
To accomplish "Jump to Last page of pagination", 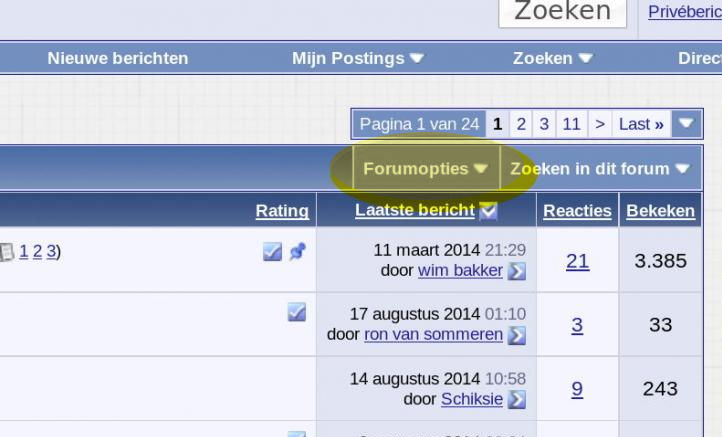I will [x=641, y=124].
